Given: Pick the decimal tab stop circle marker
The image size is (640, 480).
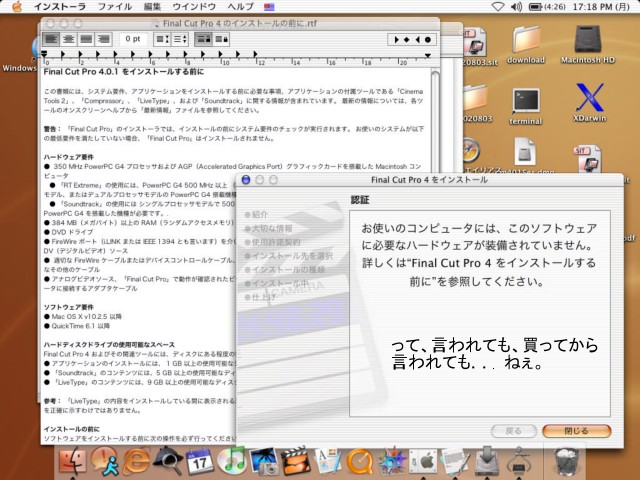Looking at the screenshot, I should click(x=428, y=40).
